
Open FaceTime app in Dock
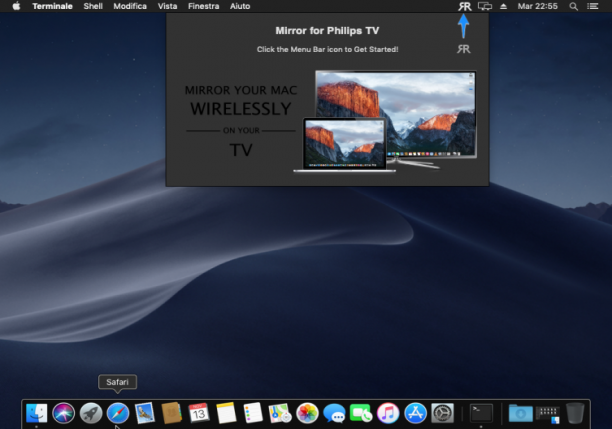click(x=361, y=413)
